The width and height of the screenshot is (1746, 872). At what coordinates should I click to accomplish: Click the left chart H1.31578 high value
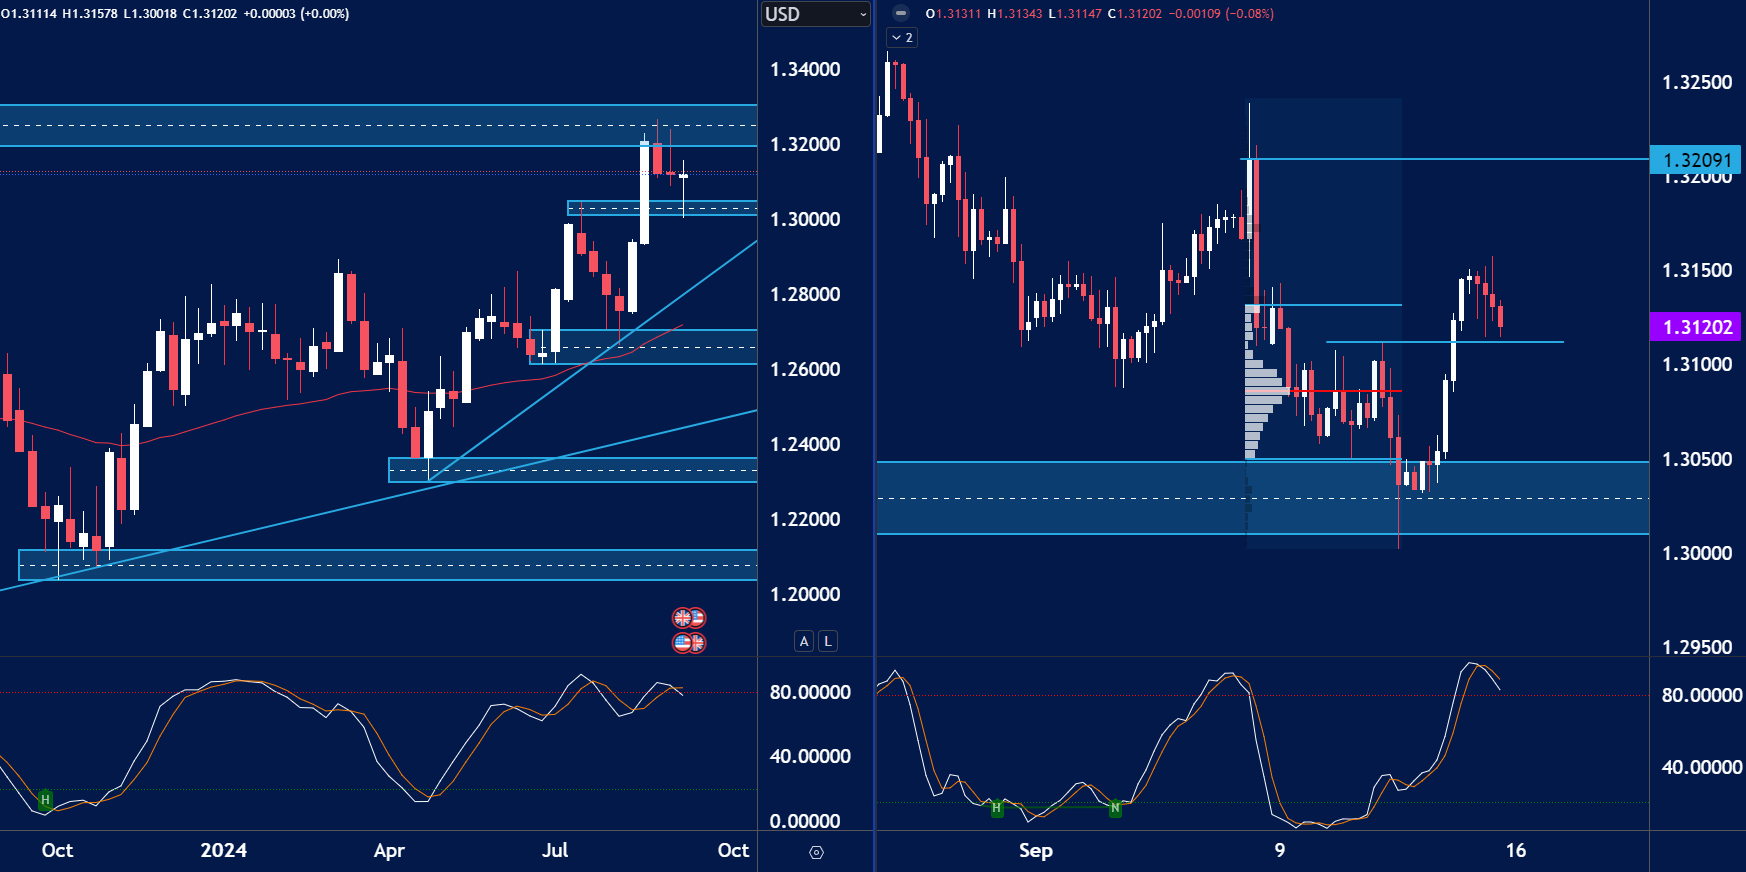tap(90, 14)
